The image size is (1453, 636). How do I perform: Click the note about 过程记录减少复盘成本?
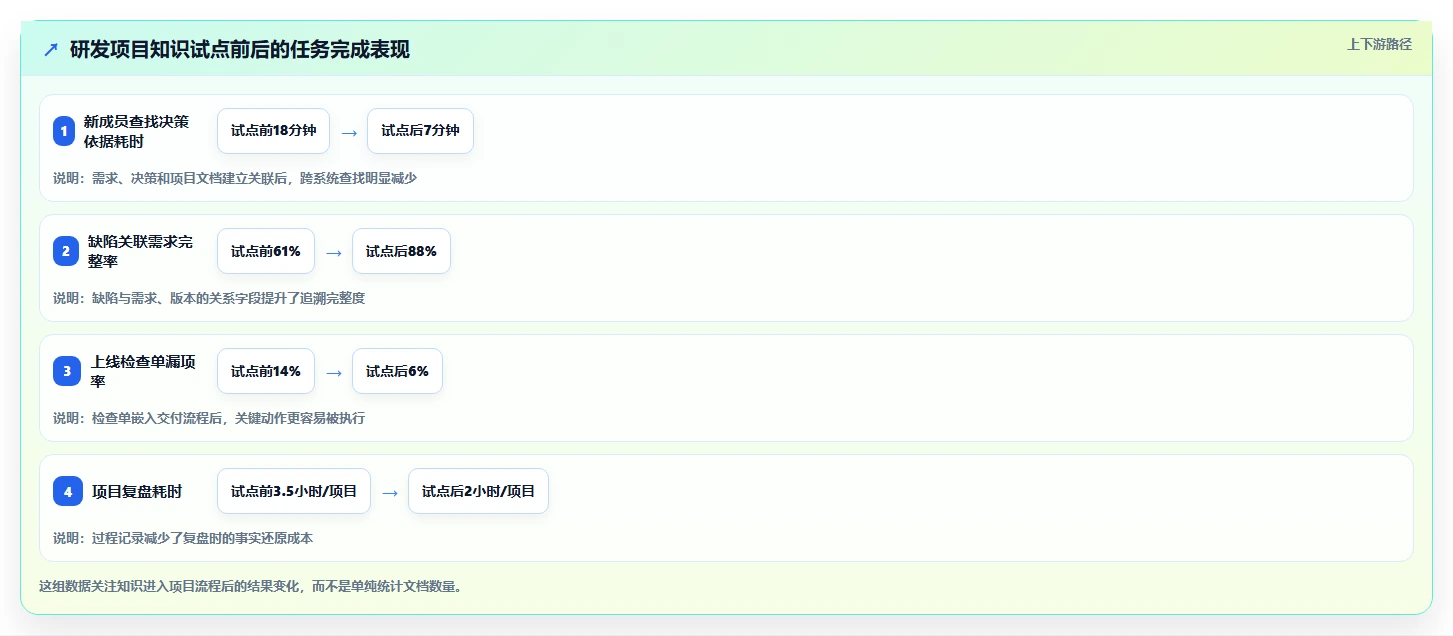click(183, 538)
